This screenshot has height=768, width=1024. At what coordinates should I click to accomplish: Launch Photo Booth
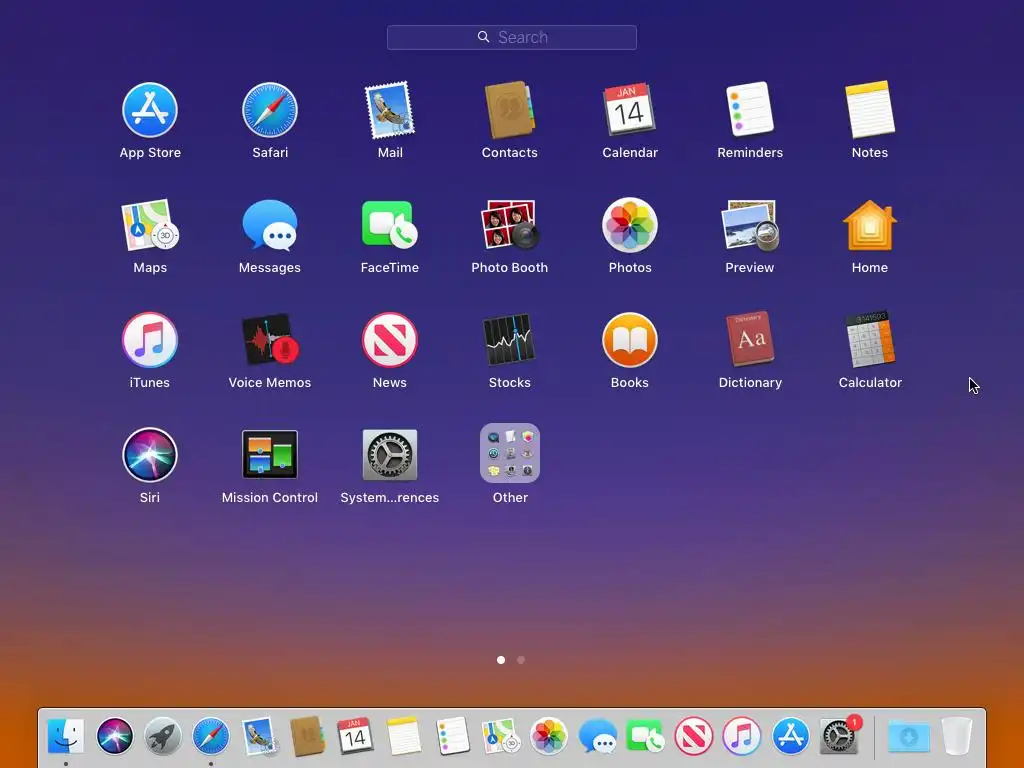[509, 225]
